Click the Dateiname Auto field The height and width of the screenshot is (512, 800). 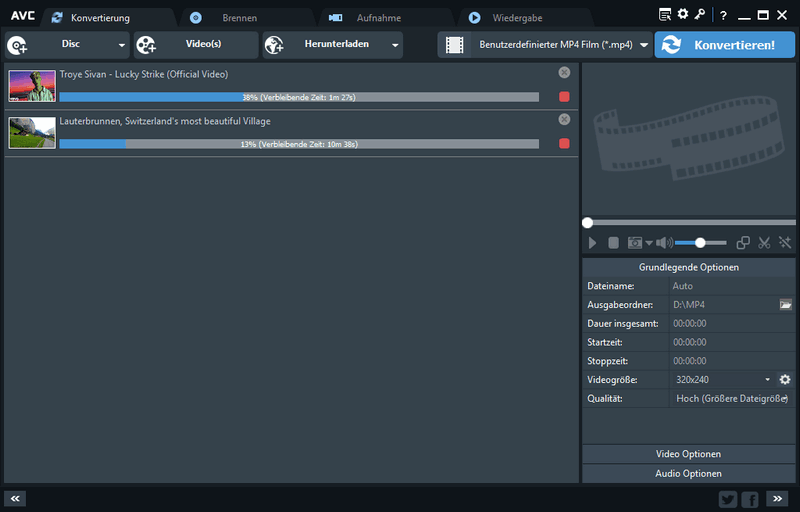tap(732, 286)
